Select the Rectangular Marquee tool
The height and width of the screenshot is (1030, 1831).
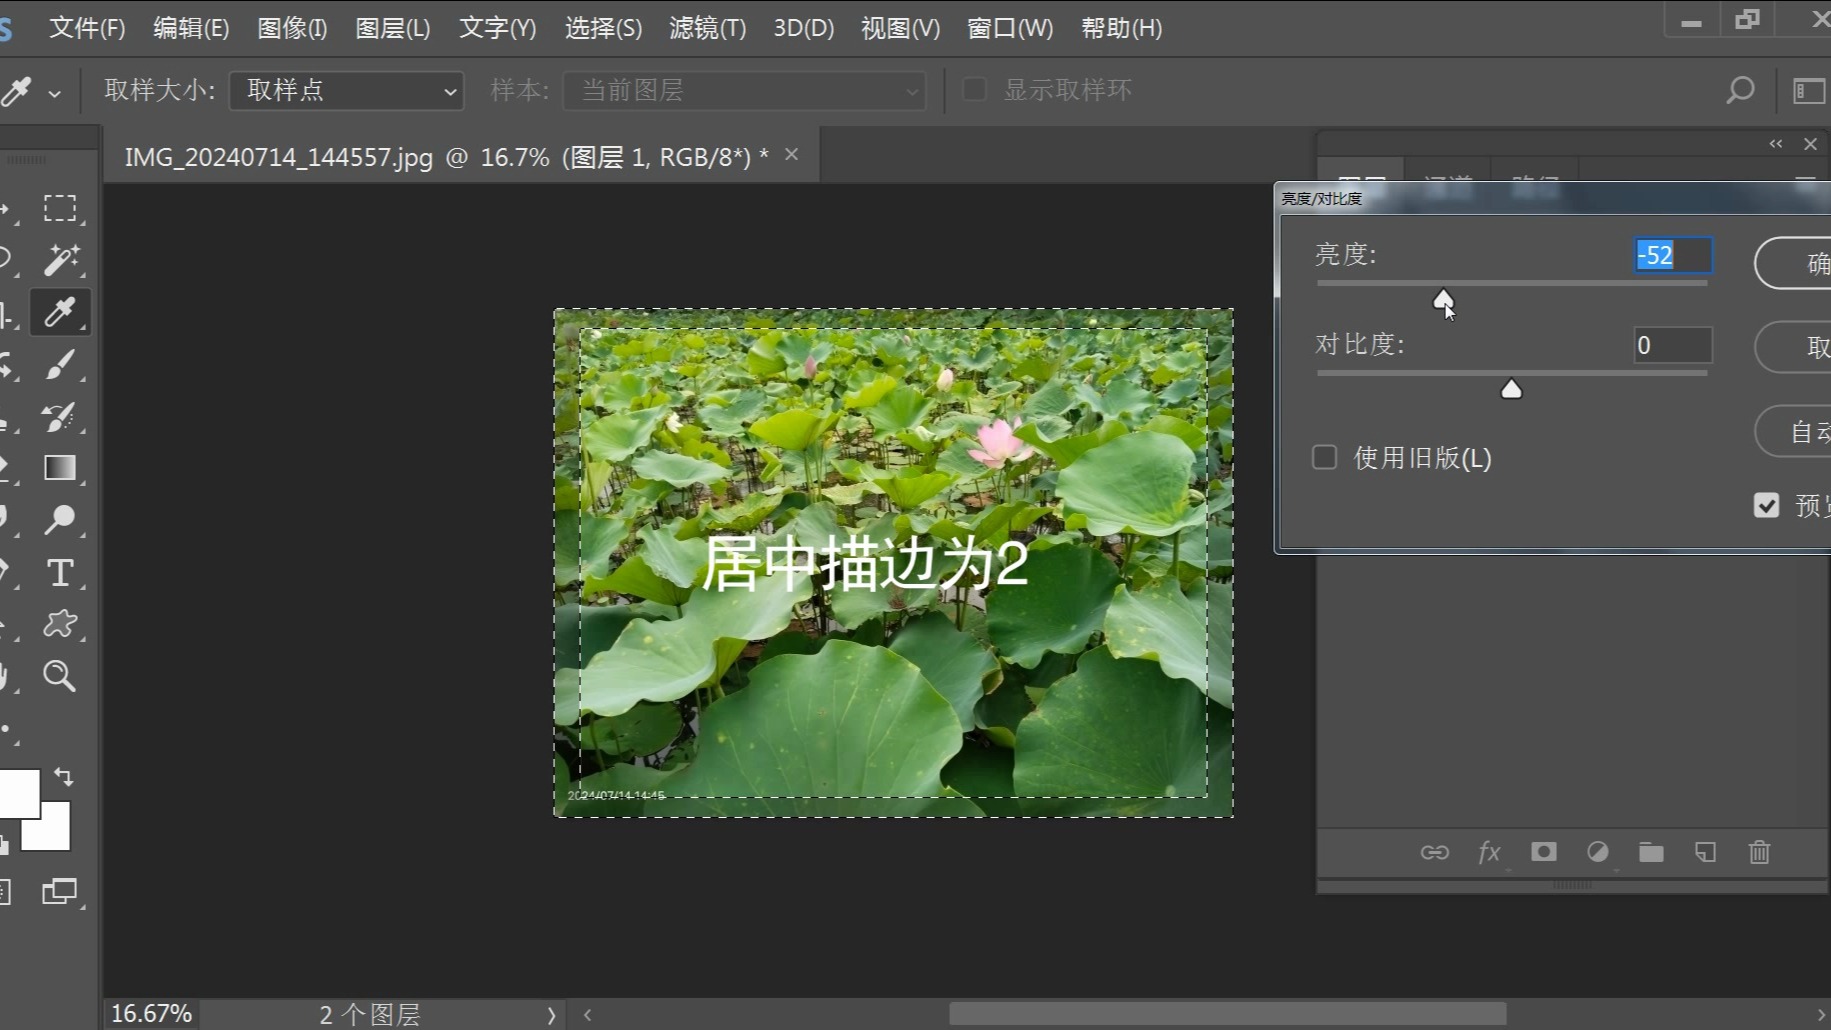point(61,207)
